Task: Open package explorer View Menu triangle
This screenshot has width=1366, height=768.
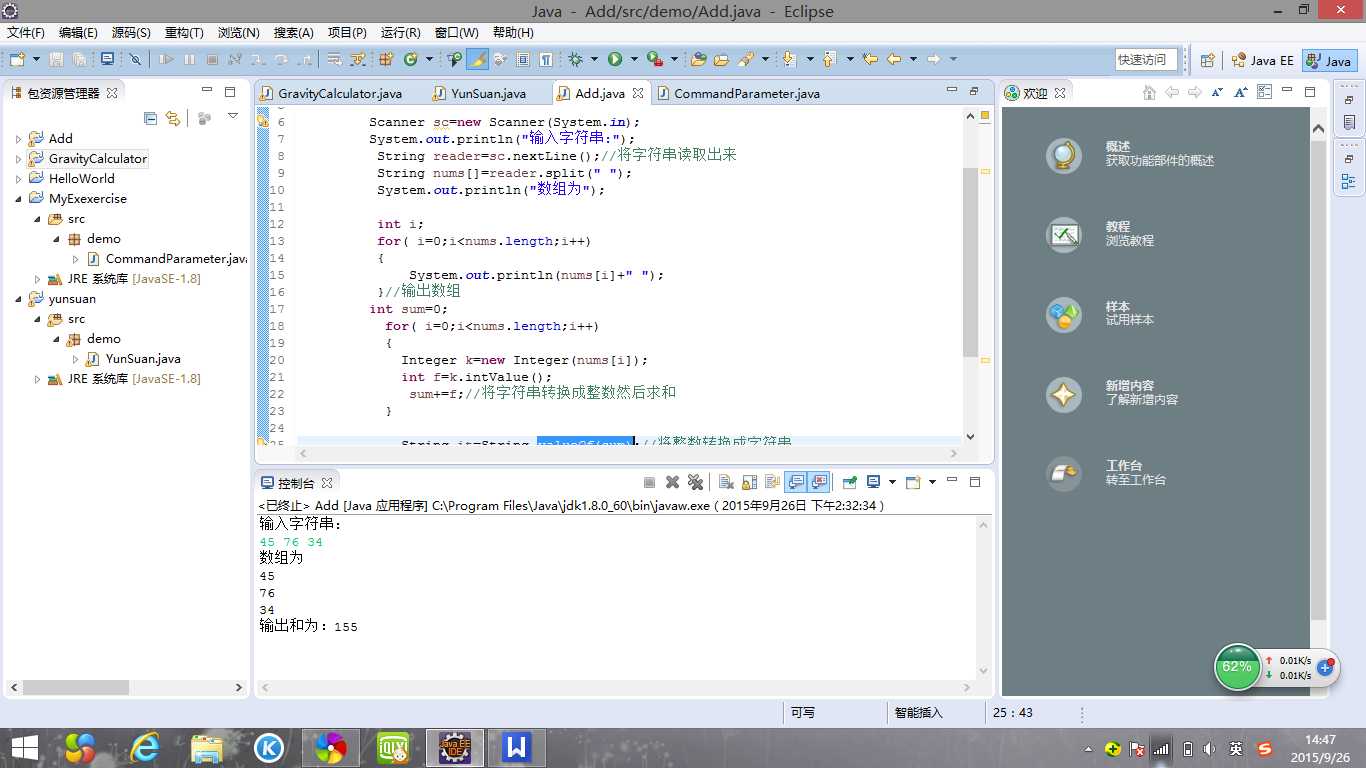Action: (233, 117)
